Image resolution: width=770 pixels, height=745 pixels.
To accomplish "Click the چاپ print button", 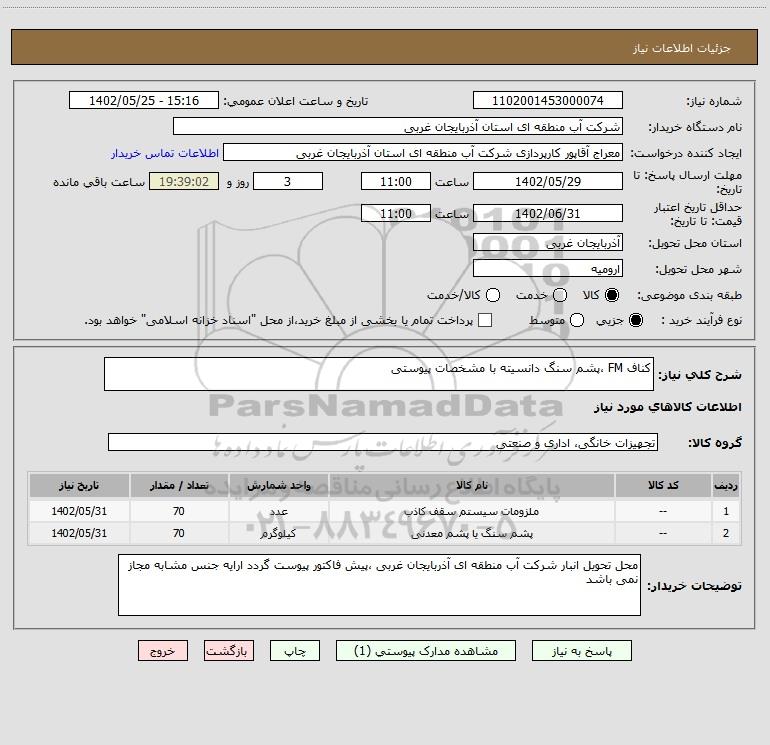I will point(295,651).
